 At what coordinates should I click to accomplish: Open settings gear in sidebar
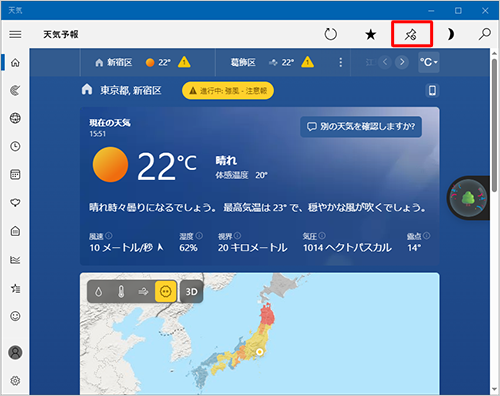(15, 381)
